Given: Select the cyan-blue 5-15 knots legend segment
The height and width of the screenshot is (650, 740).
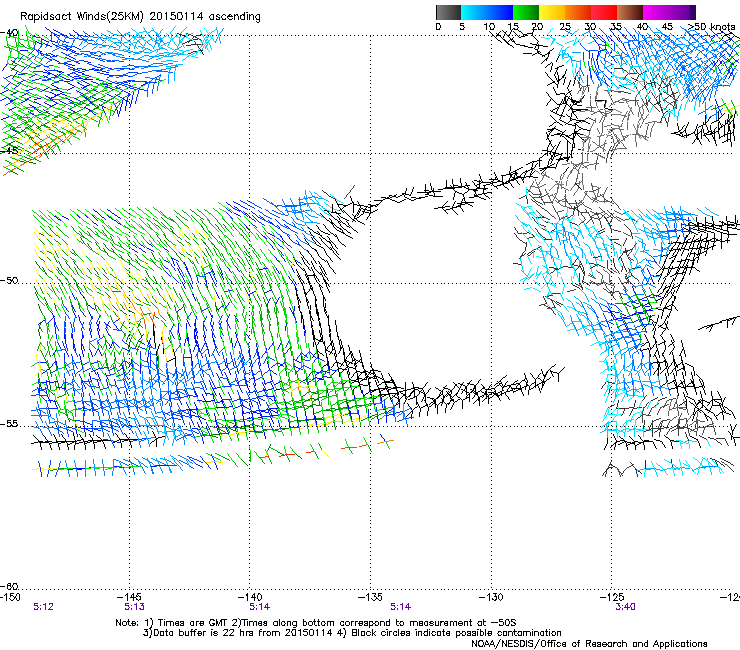Looking at the screenshot, I should tap(487, 12).
